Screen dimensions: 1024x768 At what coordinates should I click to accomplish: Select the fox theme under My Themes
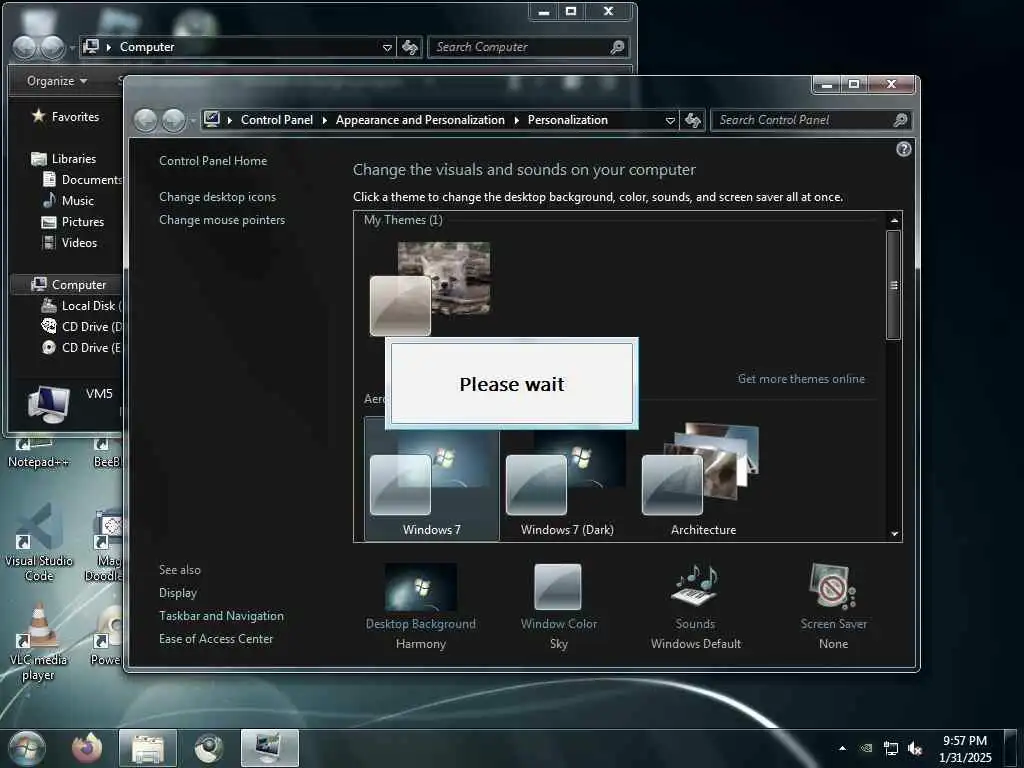click(x=430, y=288)
